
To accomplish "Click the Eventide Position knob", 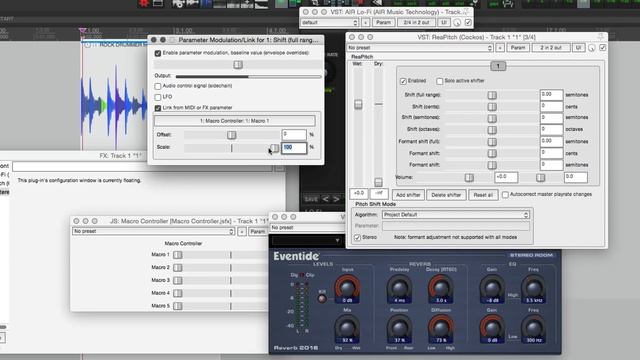I will click(399, 328).
